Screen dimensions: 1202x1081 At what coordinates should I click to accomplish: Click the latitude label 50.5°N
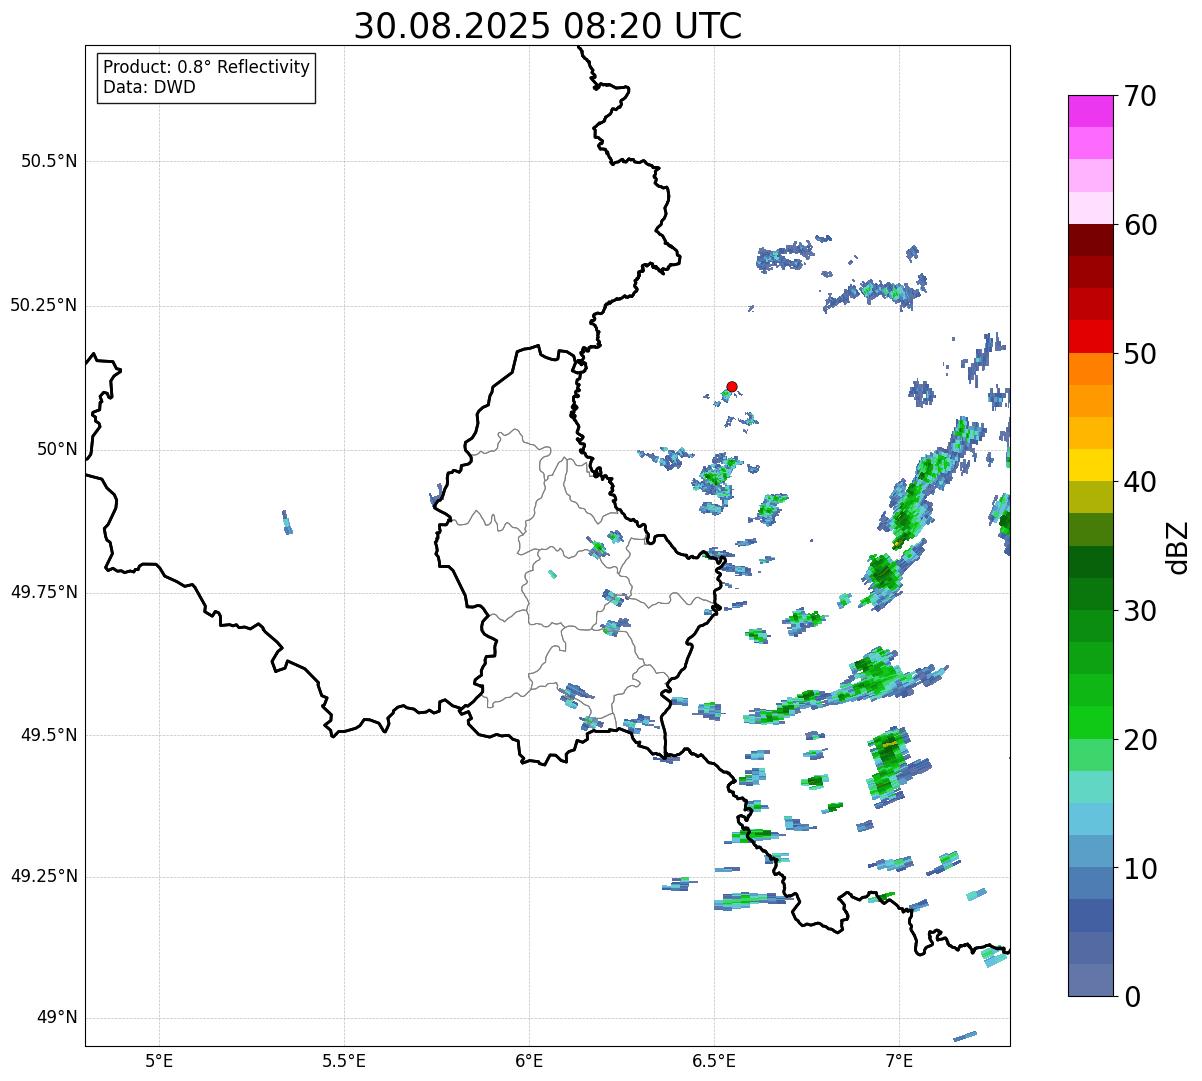[48, 161]
